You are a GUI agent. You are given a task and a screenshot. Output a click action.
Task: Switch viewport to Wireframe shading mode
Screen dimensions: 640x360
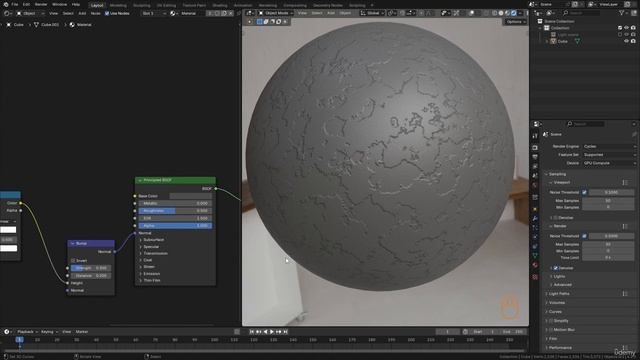pyautogui.click(x=495, y=13)
